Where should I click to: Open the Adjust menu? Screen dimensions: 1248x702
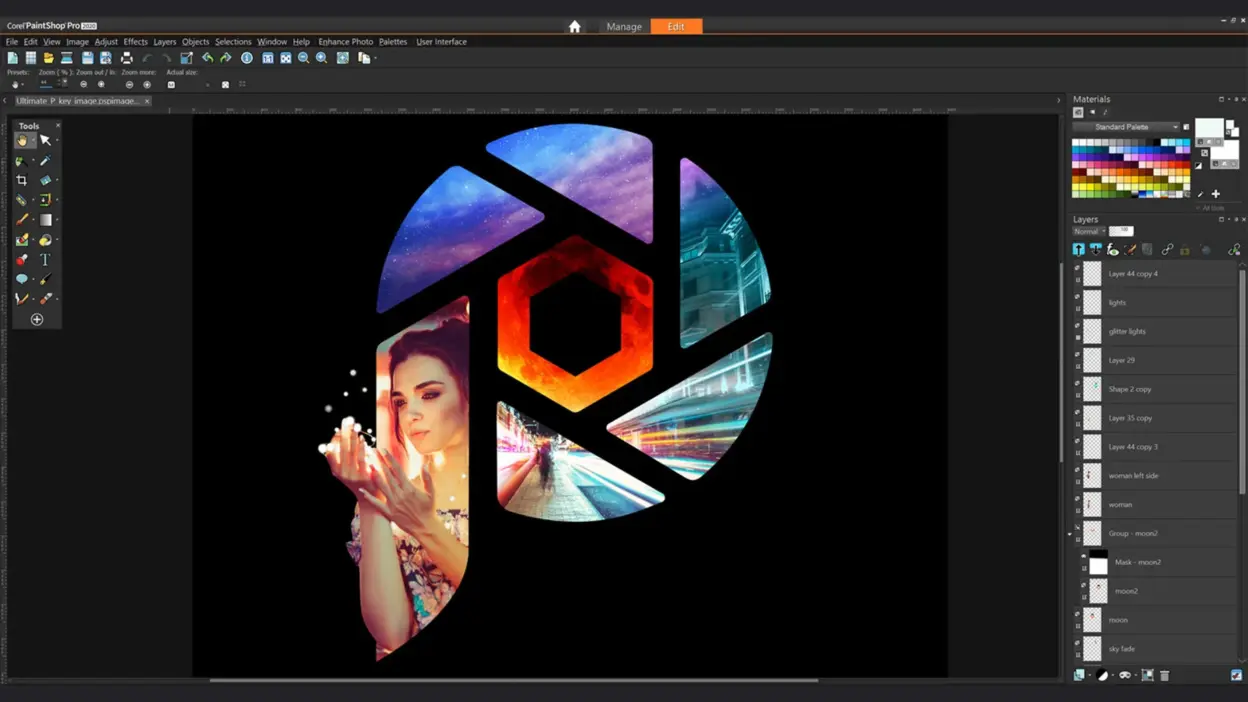[x=106, y=42]
